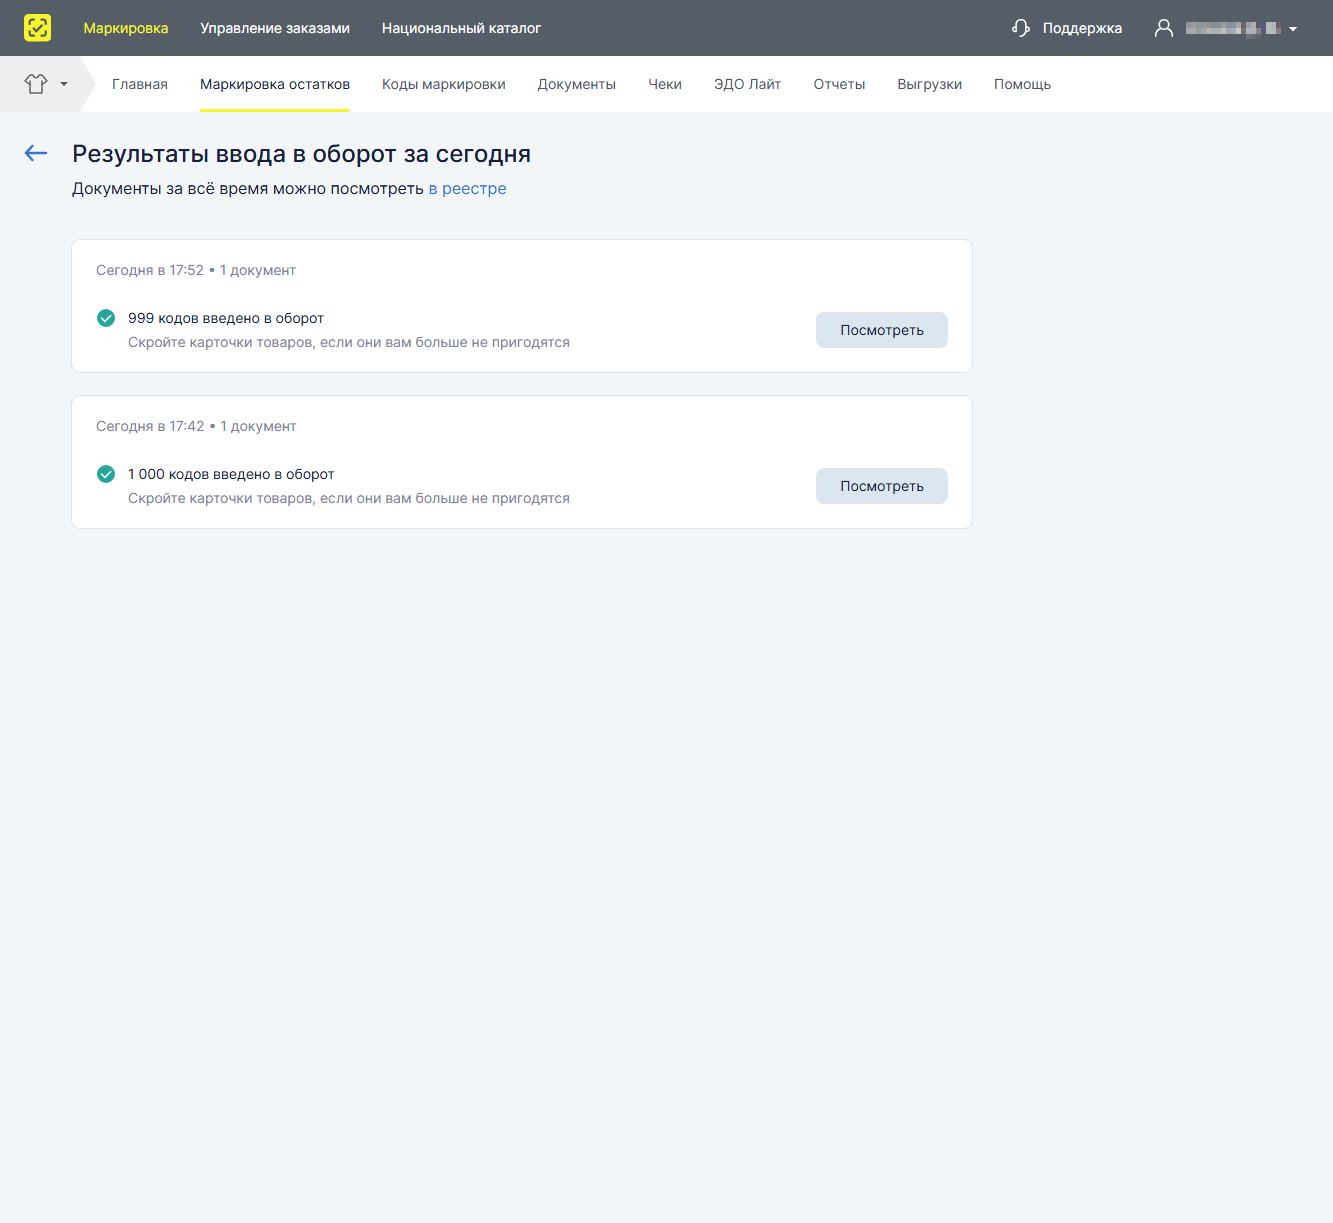Click Посмотреть for the 17:52 document
1333x1223 pixels.
coord(882,330)
